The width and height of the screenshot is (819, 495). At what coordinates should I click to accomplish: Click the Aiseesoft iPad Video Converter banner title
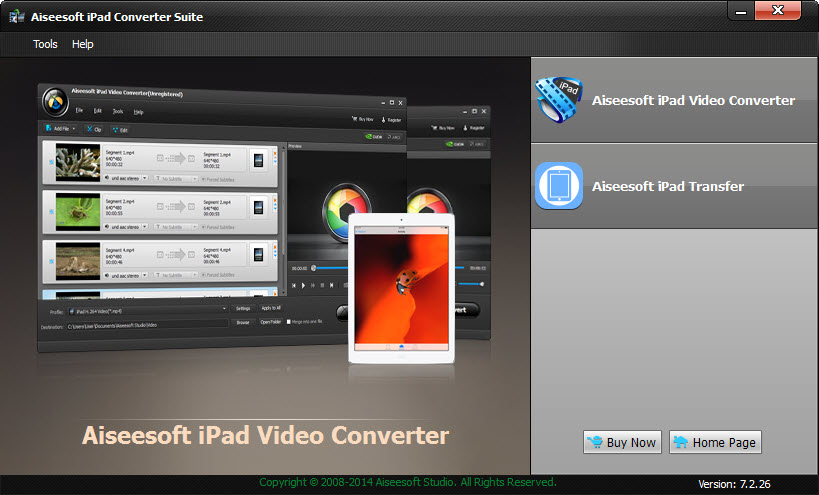coord(265,435)
